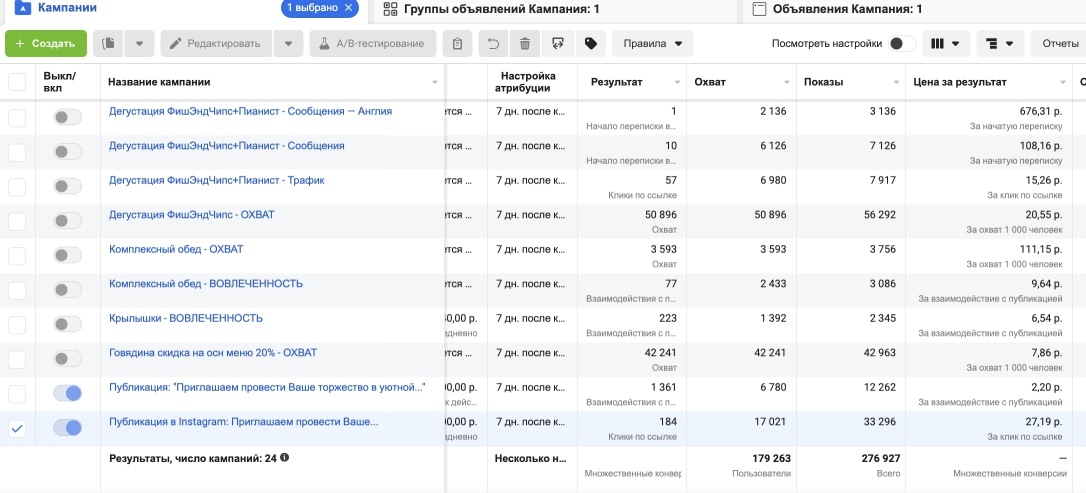Tick checkbox for Комплексный обед - ОХВАТ row
The height and width of the screenshot is (493, 1086).
(17, 256)
